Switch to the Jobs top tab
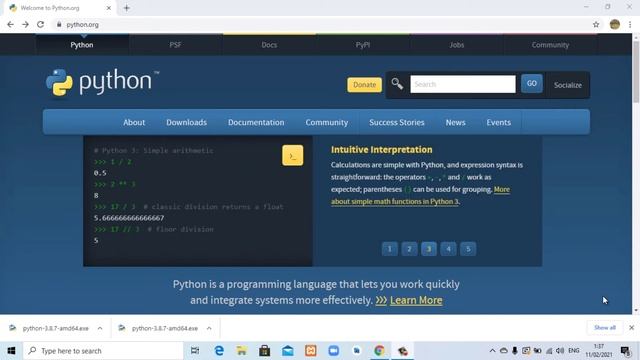 [x=456, y=45]
